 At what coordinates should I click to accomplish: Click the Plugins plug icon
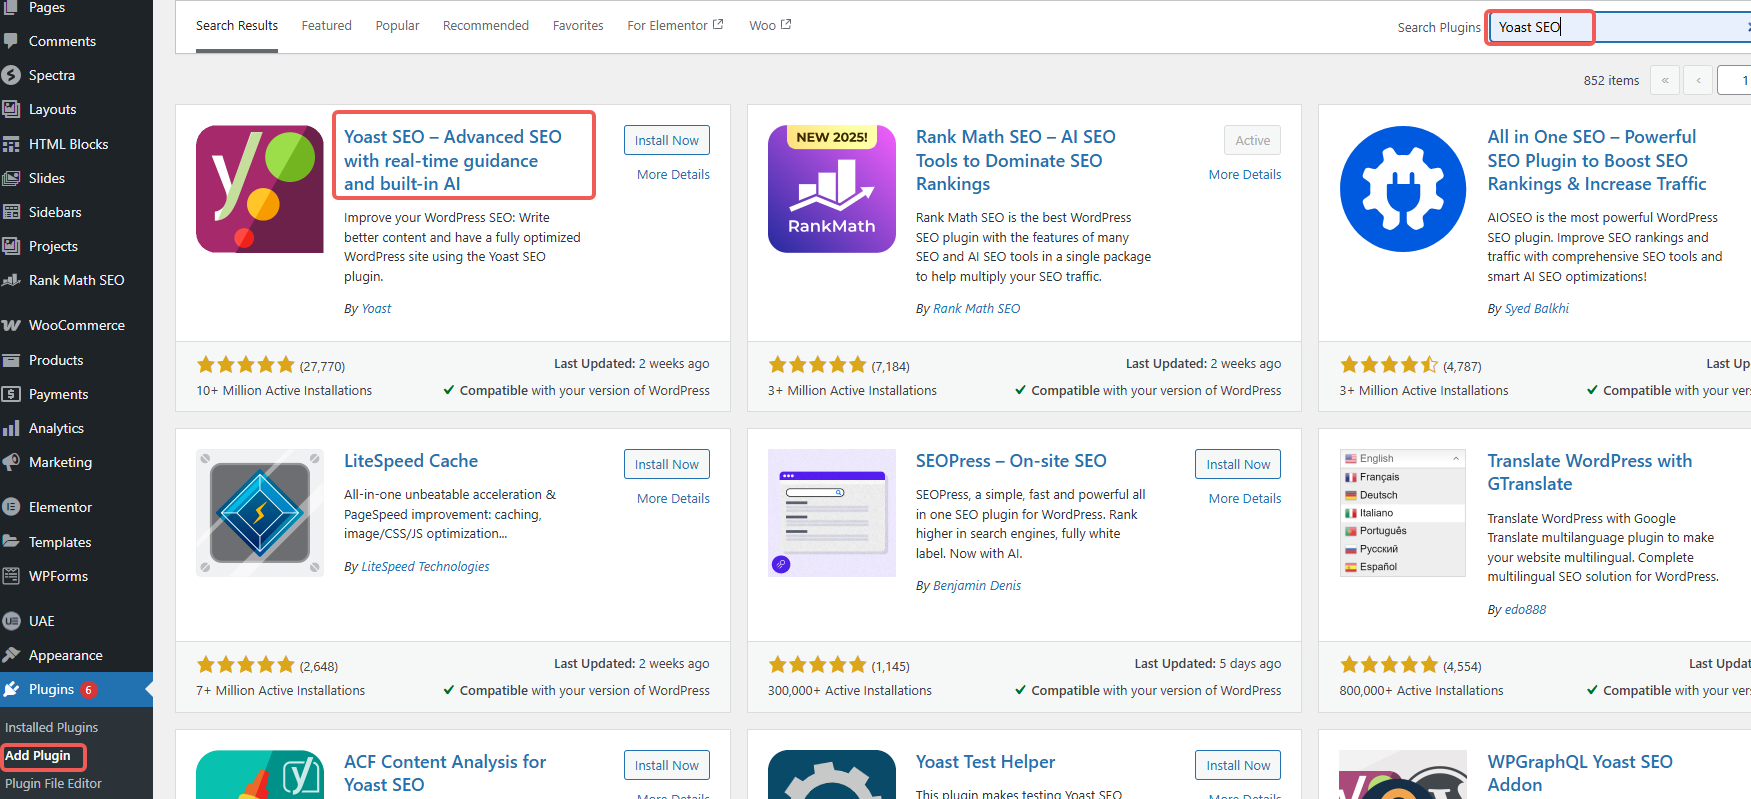pyautogui.click(x=11, y=689)
